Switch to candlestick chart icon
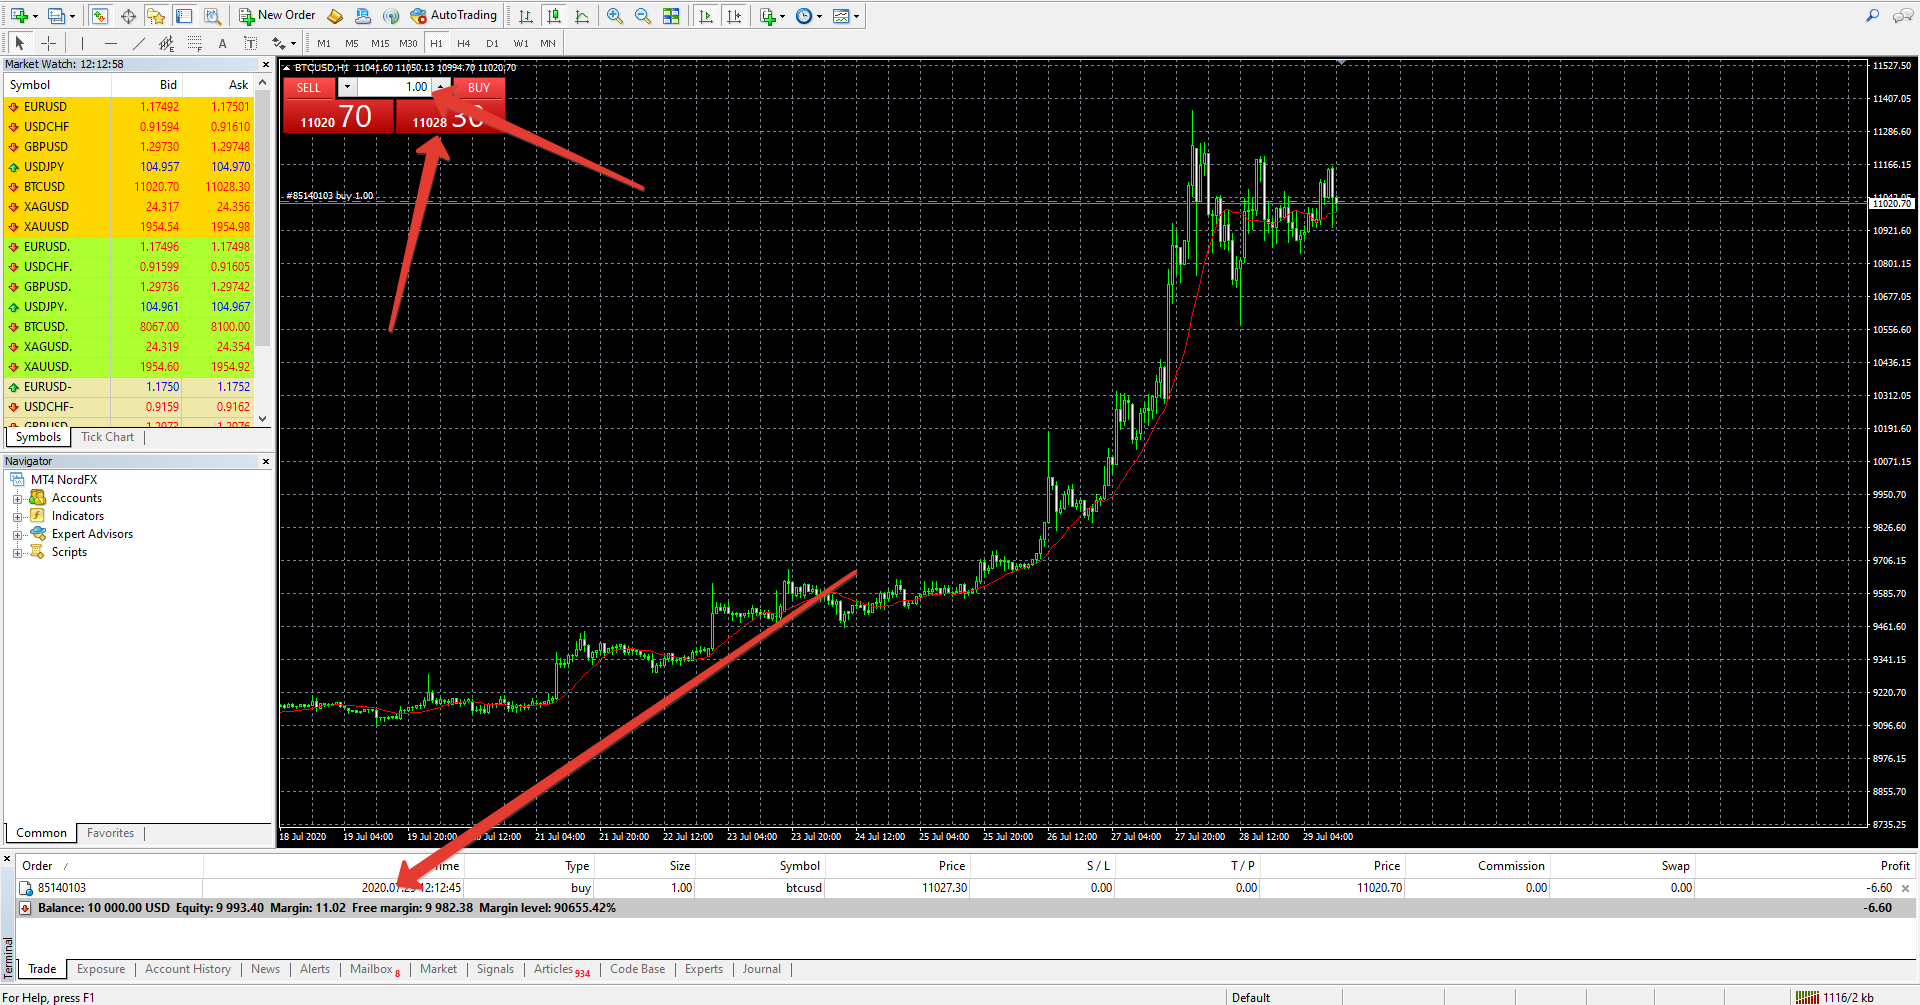The height and width of the screenshot is (1005, 1920). (x=554, y=16)
